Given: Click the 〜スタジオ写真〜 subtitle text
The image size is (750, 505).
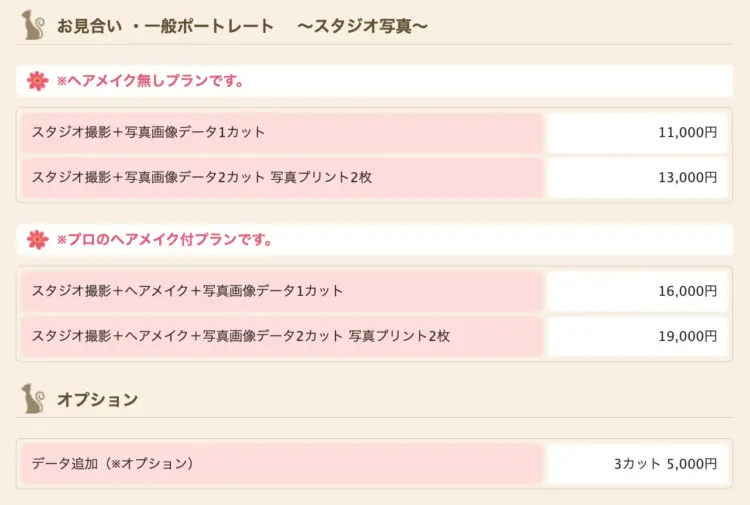Looking at the screenshot, I should 362,26.
